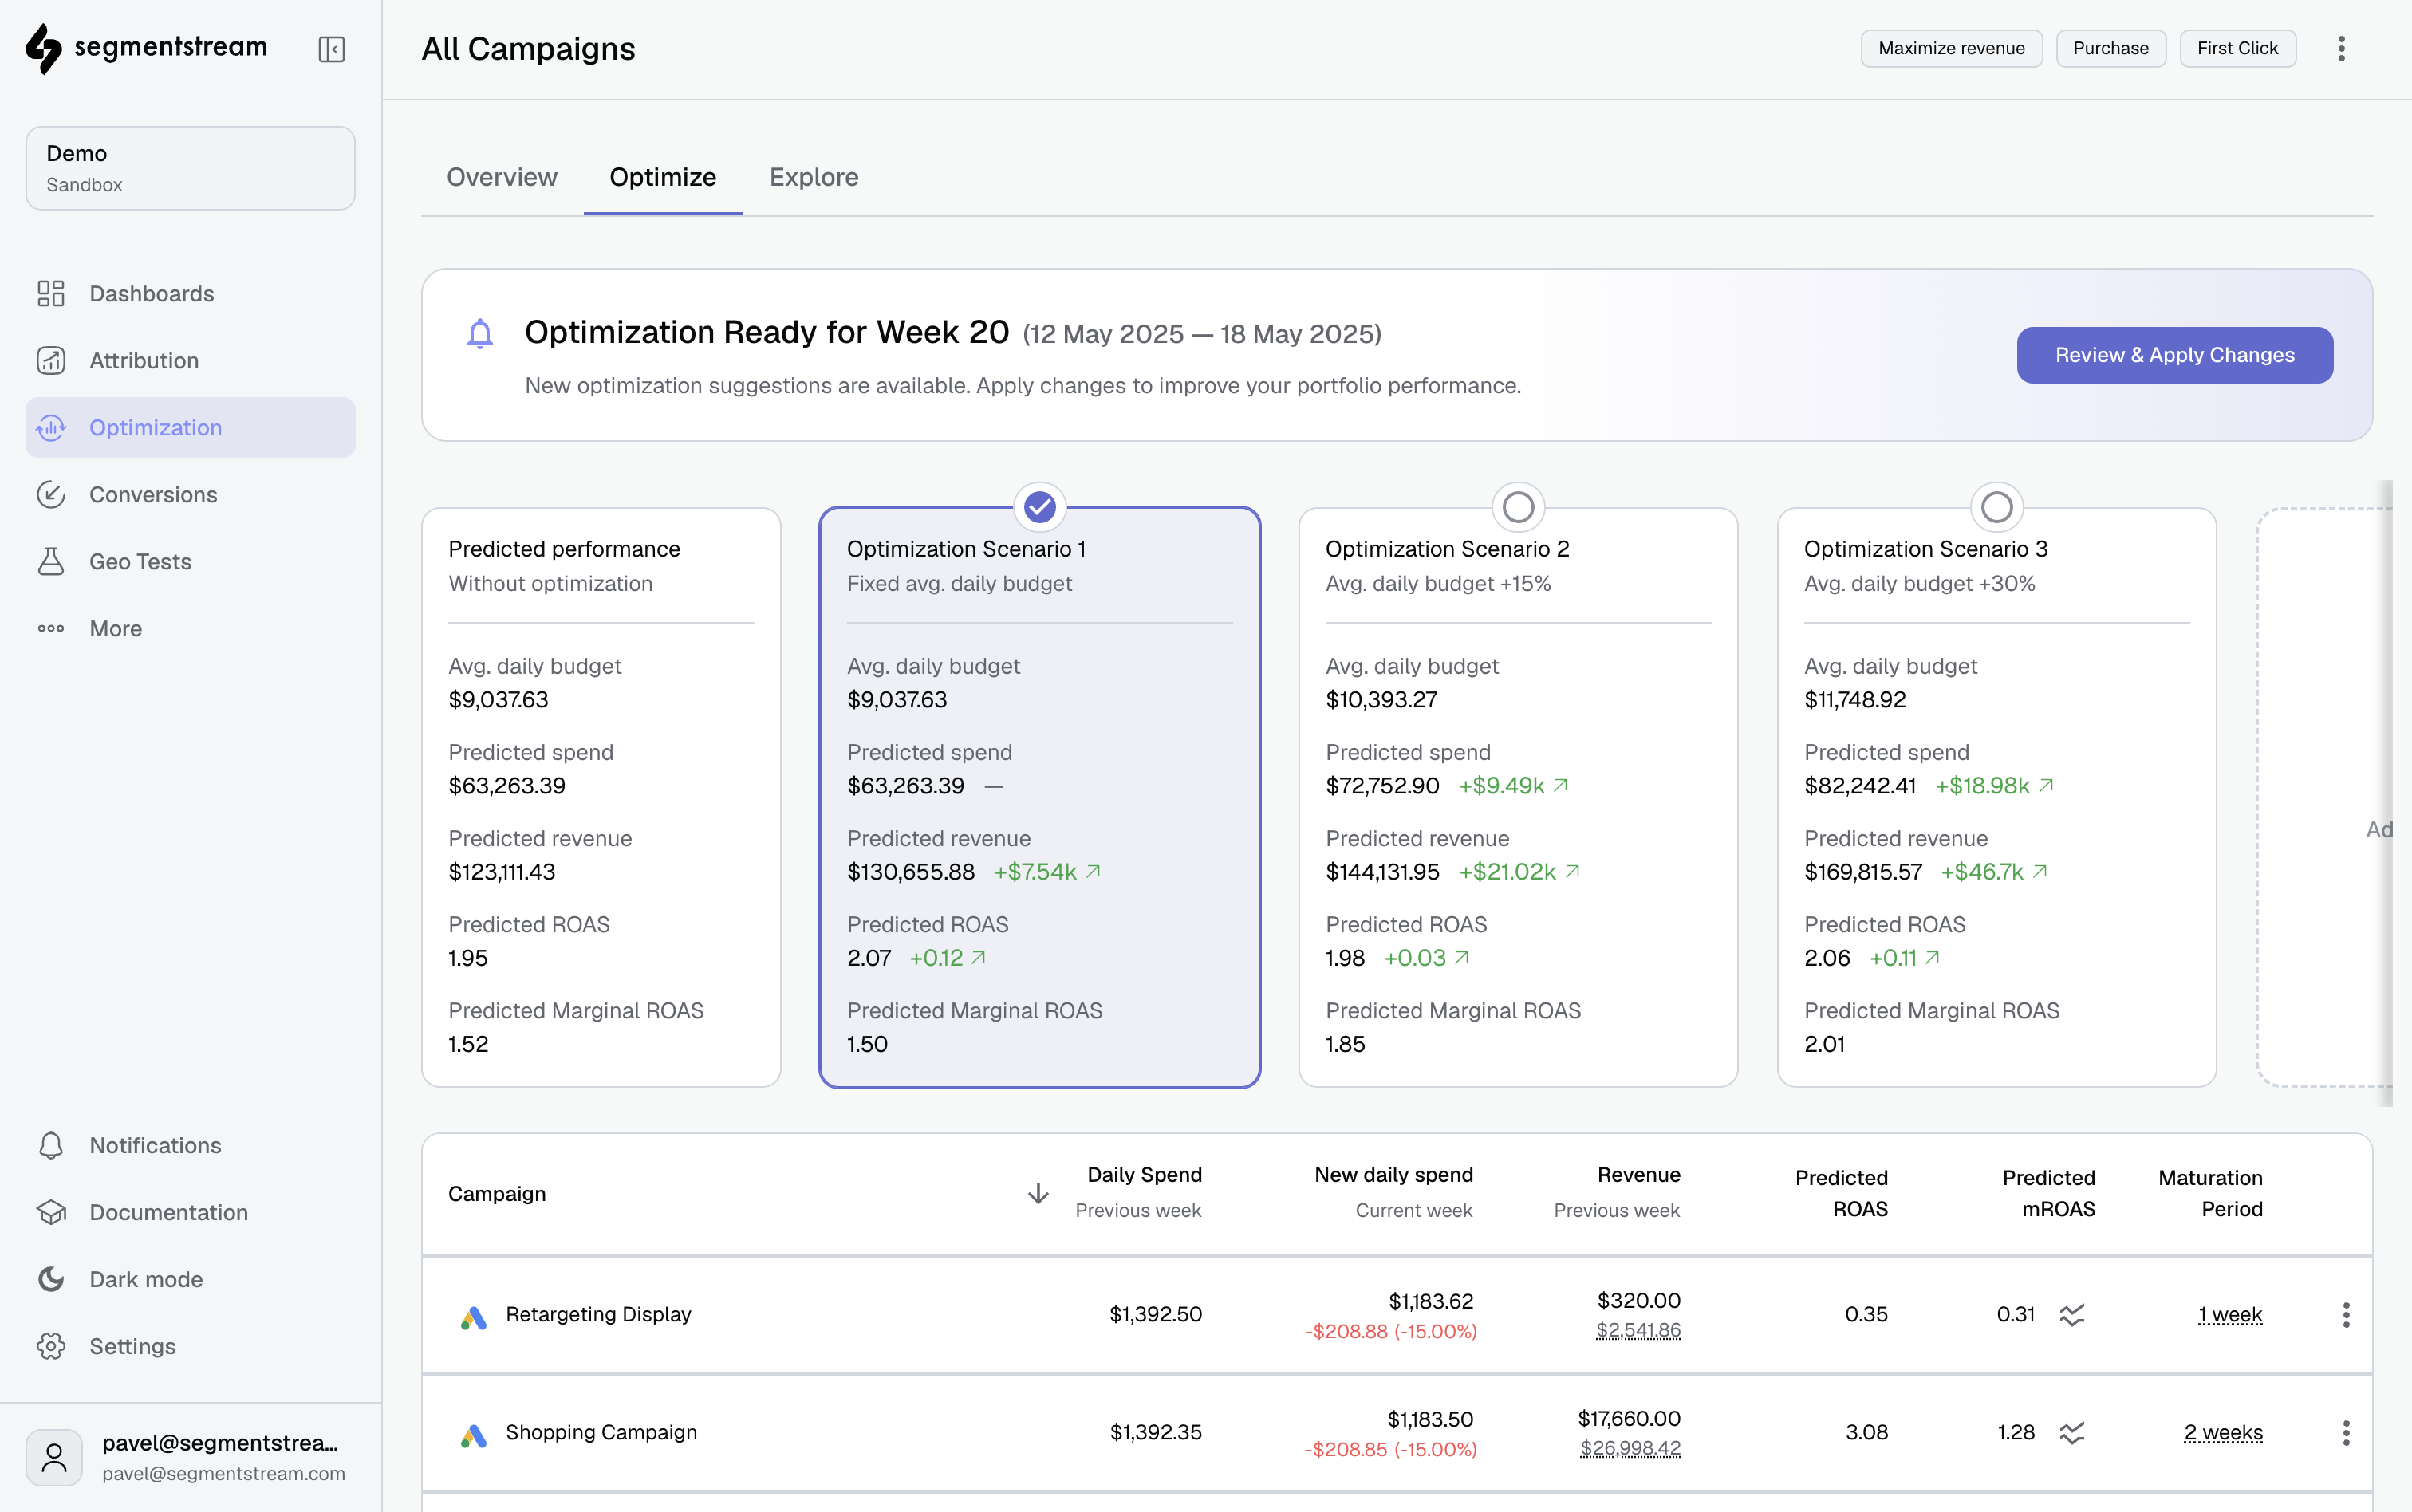Viewport: 2412px width, 1512px height.
Task: Toggle Dark mode
Action: (190, 1279)
